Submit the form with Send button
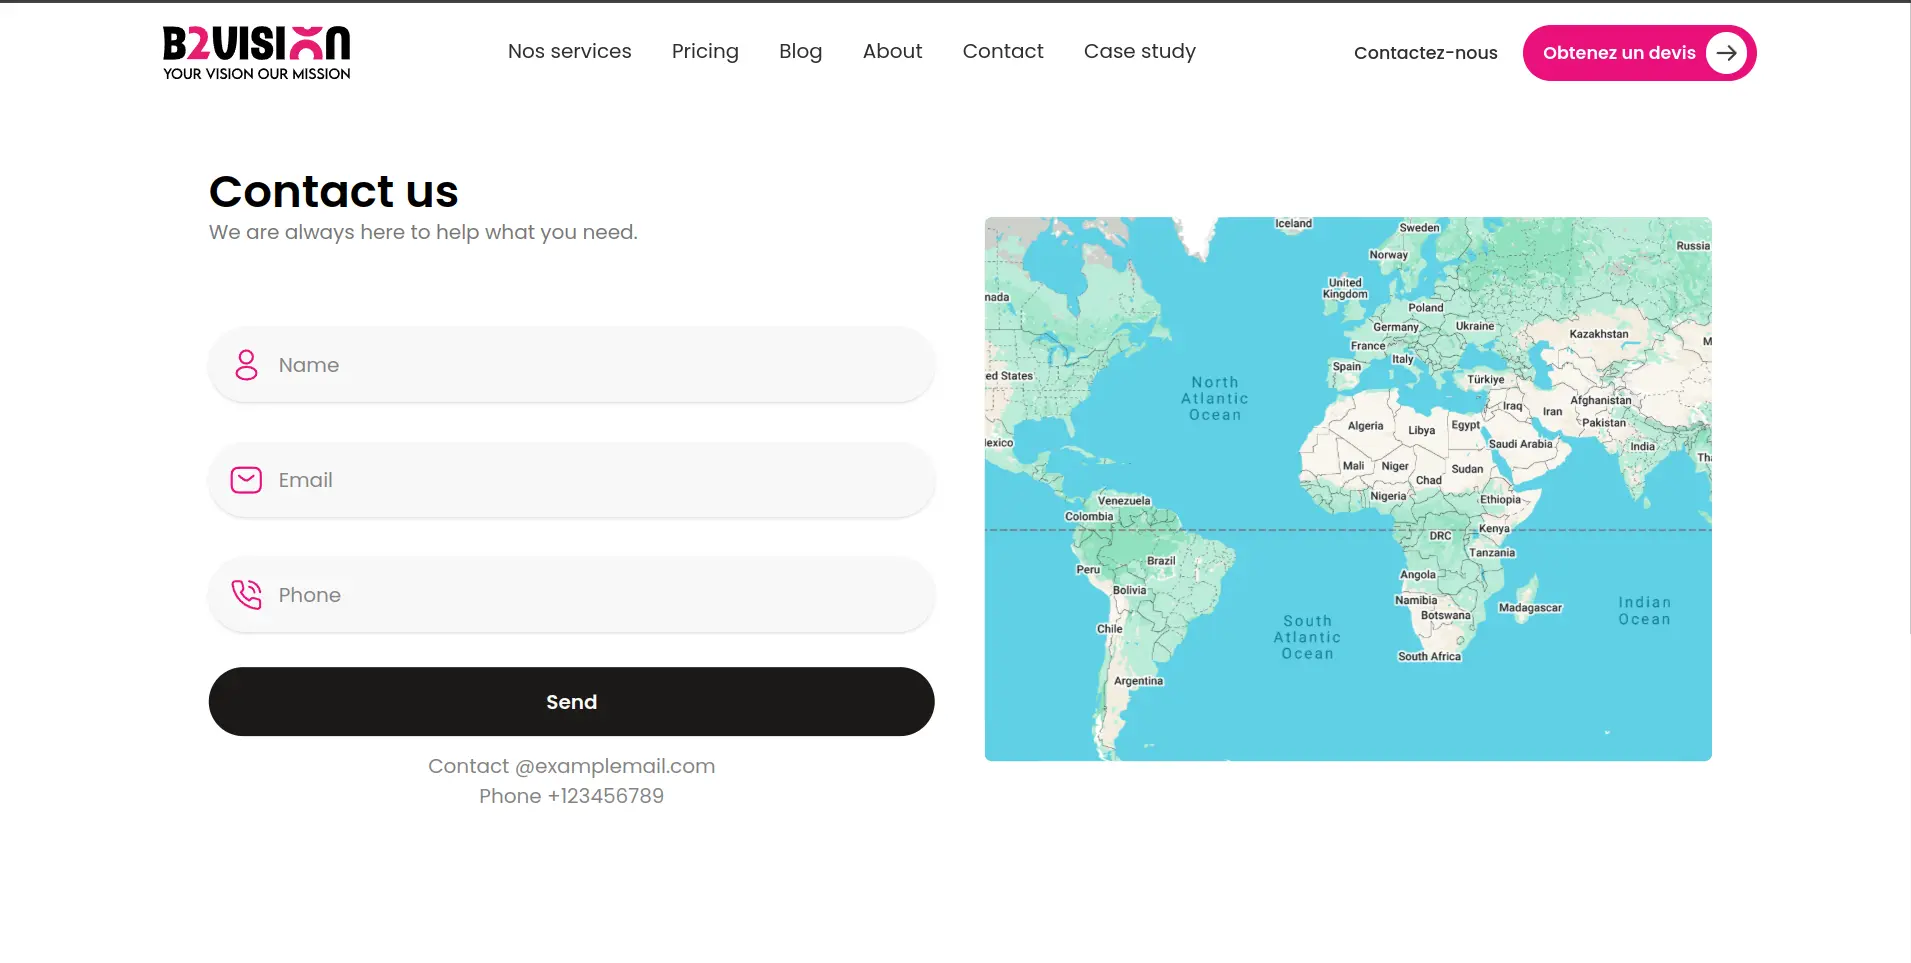Image resolution: width=1911 pixels, height=963 pixels. (x=571, y=702)
